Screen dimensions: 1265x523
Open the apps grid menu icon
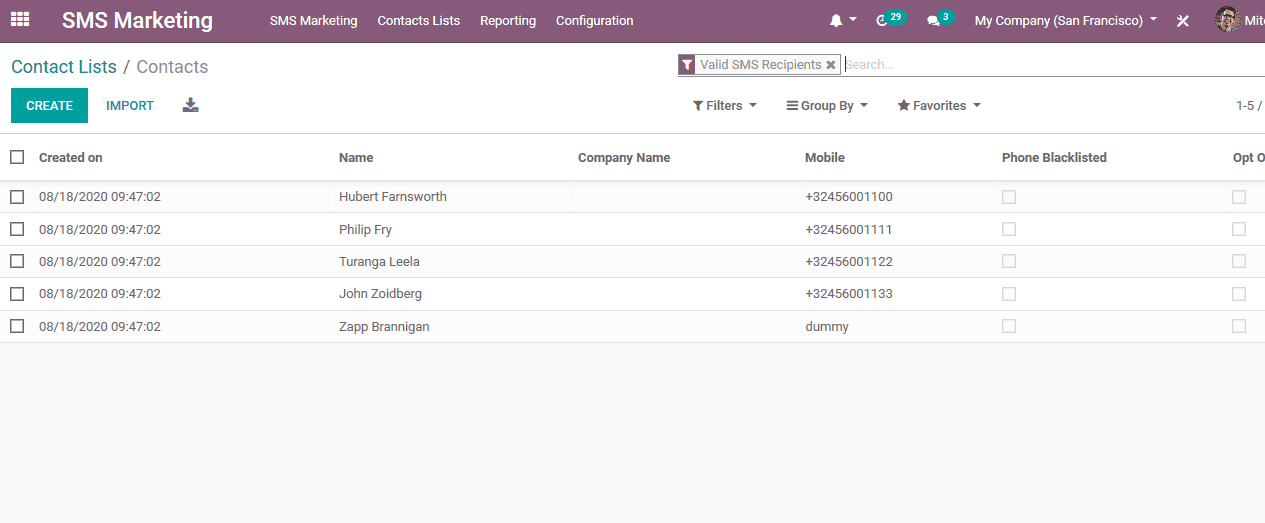(x=20, y=20)
